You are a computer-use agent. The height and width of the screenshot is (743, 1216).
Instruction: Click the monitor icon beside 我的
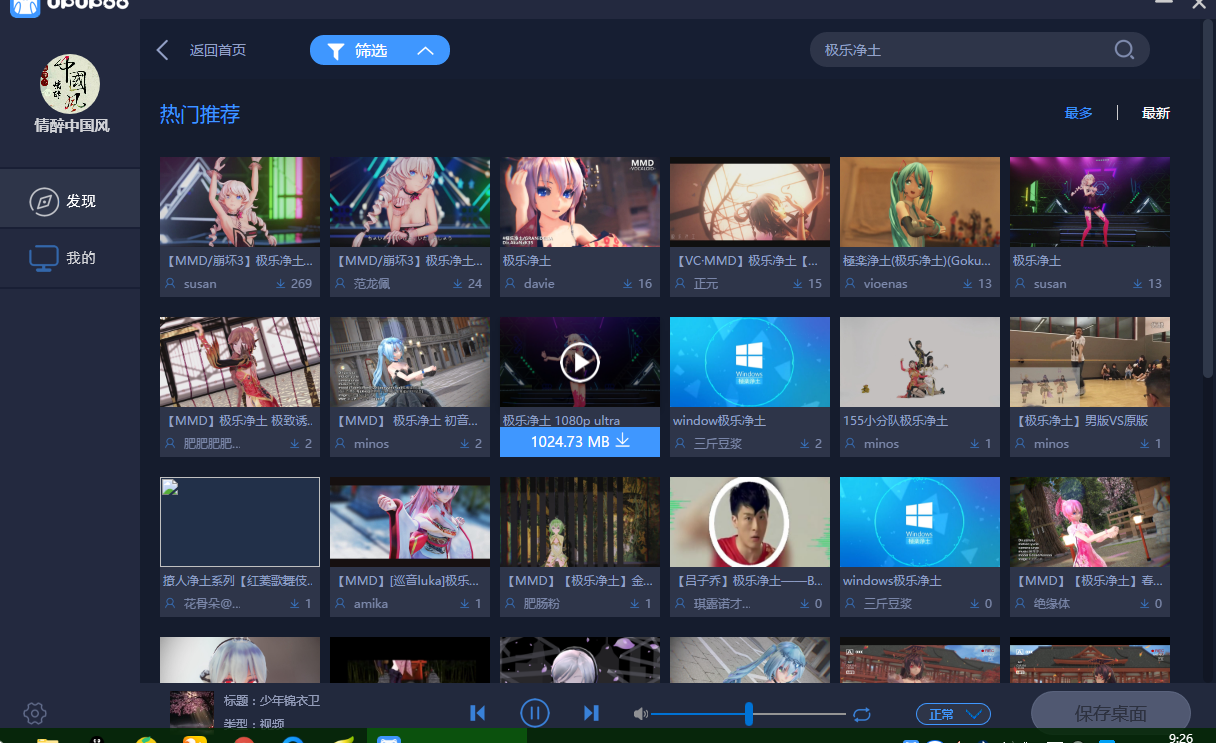pos(43,259)
